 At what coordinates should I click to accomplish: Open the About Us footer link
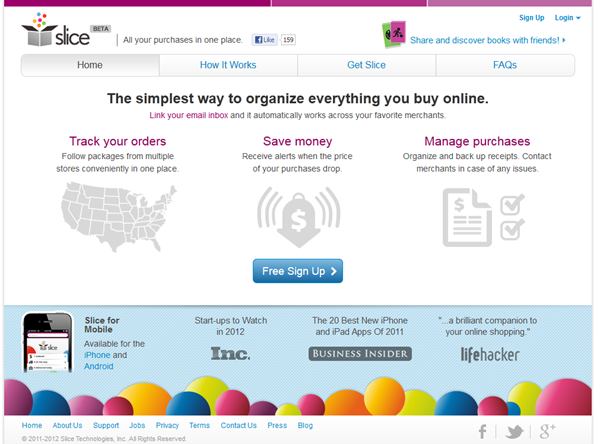point(67,425)
